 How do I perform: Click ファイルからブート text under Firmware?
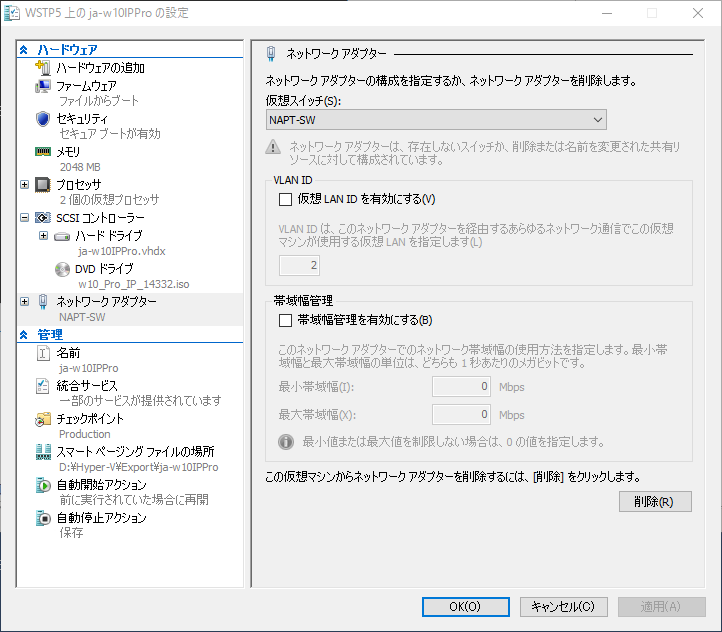[x=99, y=101]
